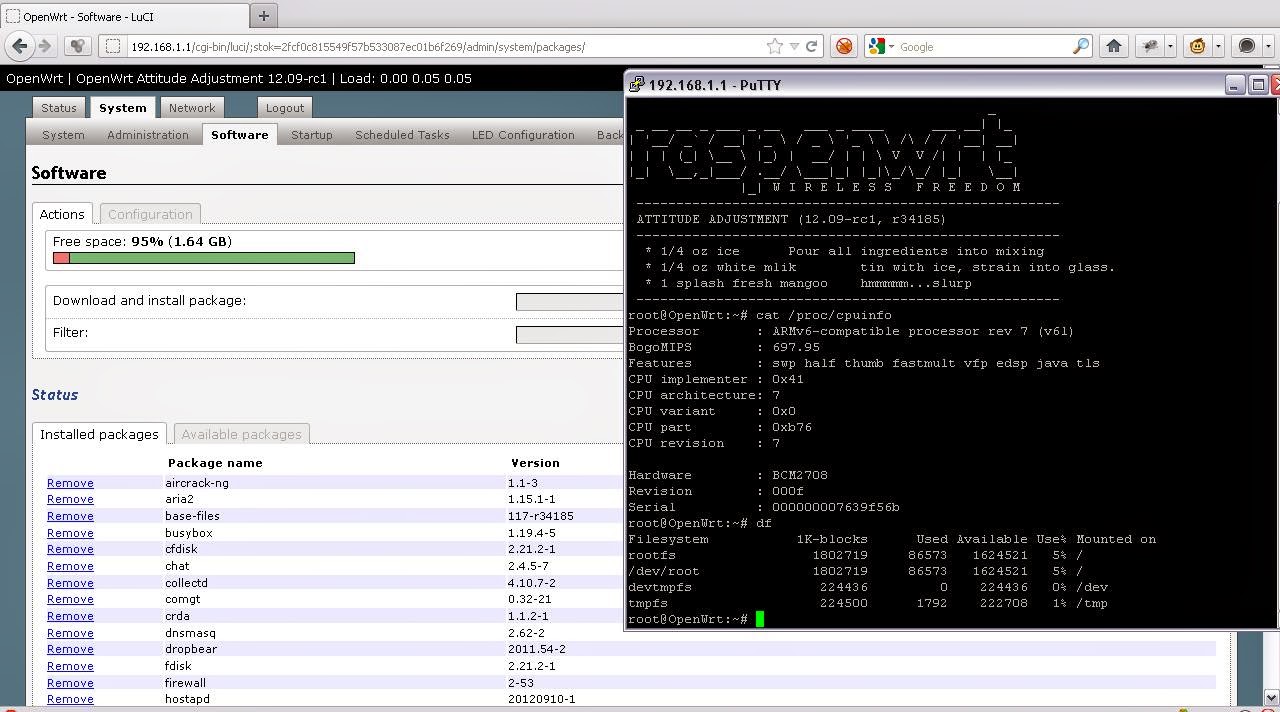Open the Configuration tab

[x=150, y=214]
